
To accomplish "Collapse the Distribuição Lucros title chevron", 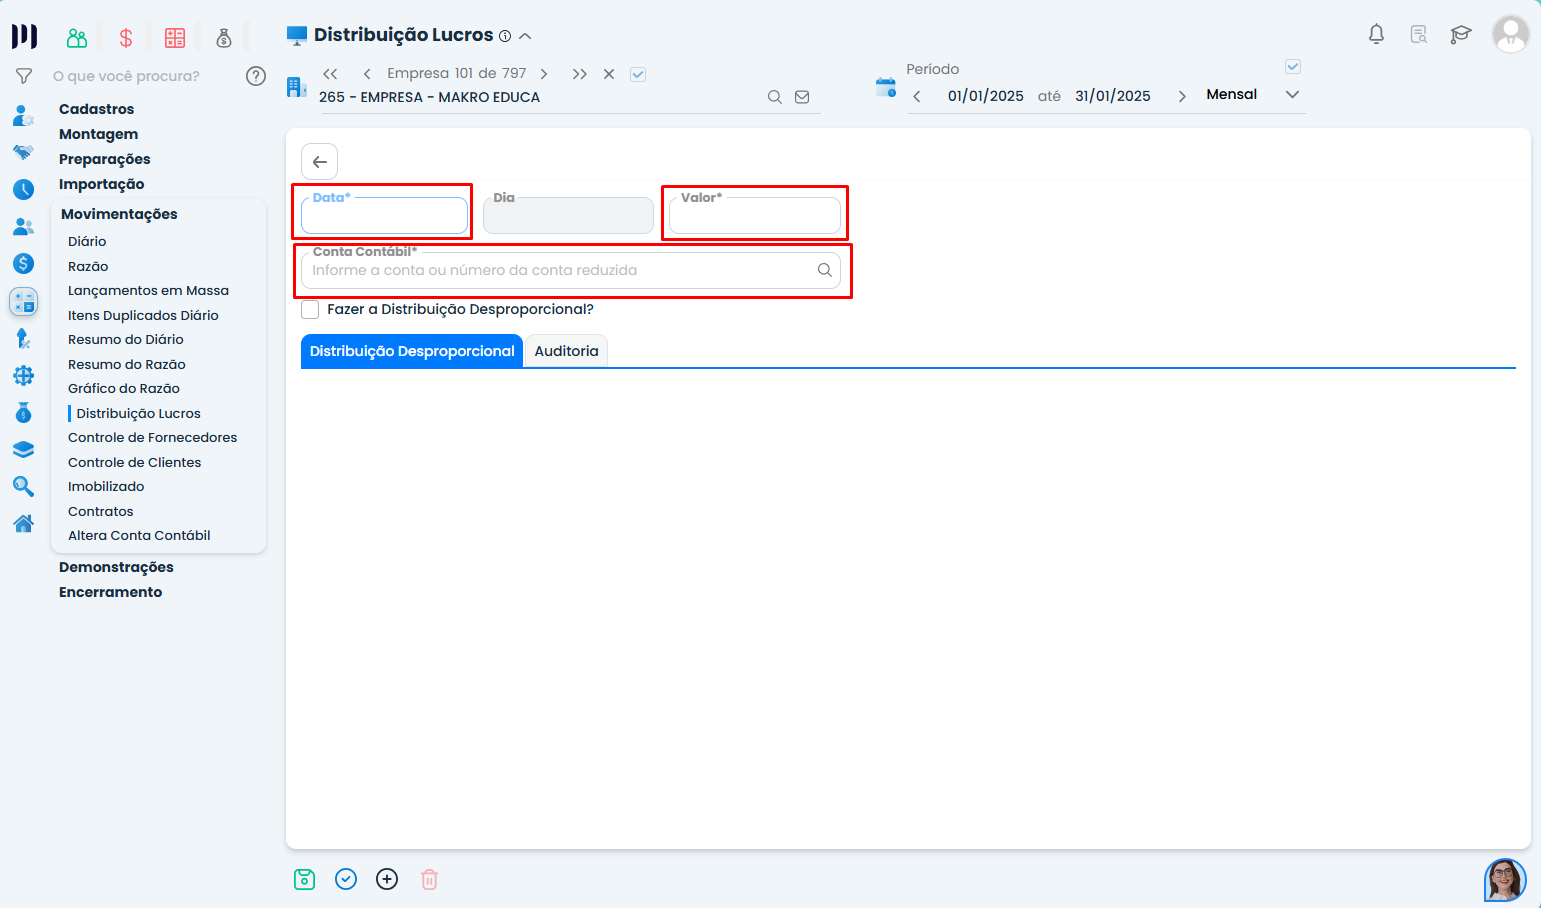I will (525, 36).
